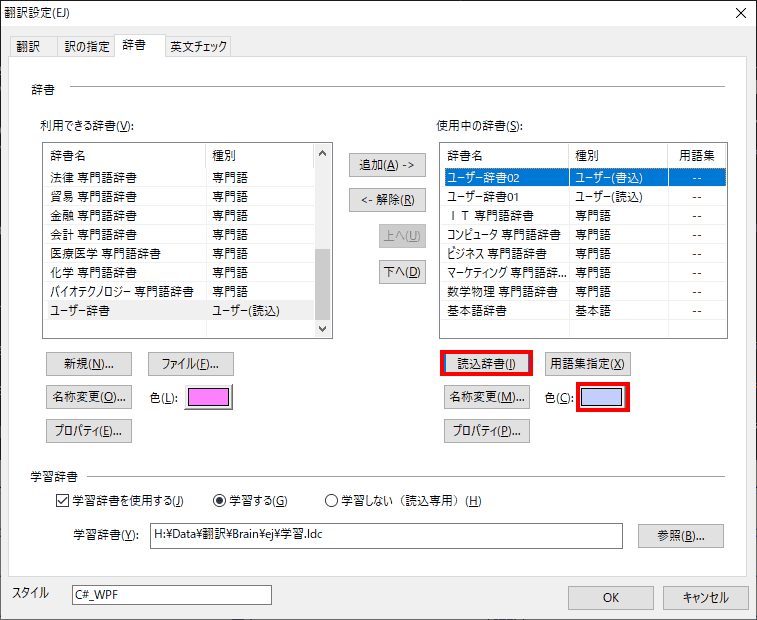Image resolution: width=757 pixels, height=620 pixels.
Task: Click 名称変更(O)... under available dictionaries
Action: (89, 397)
